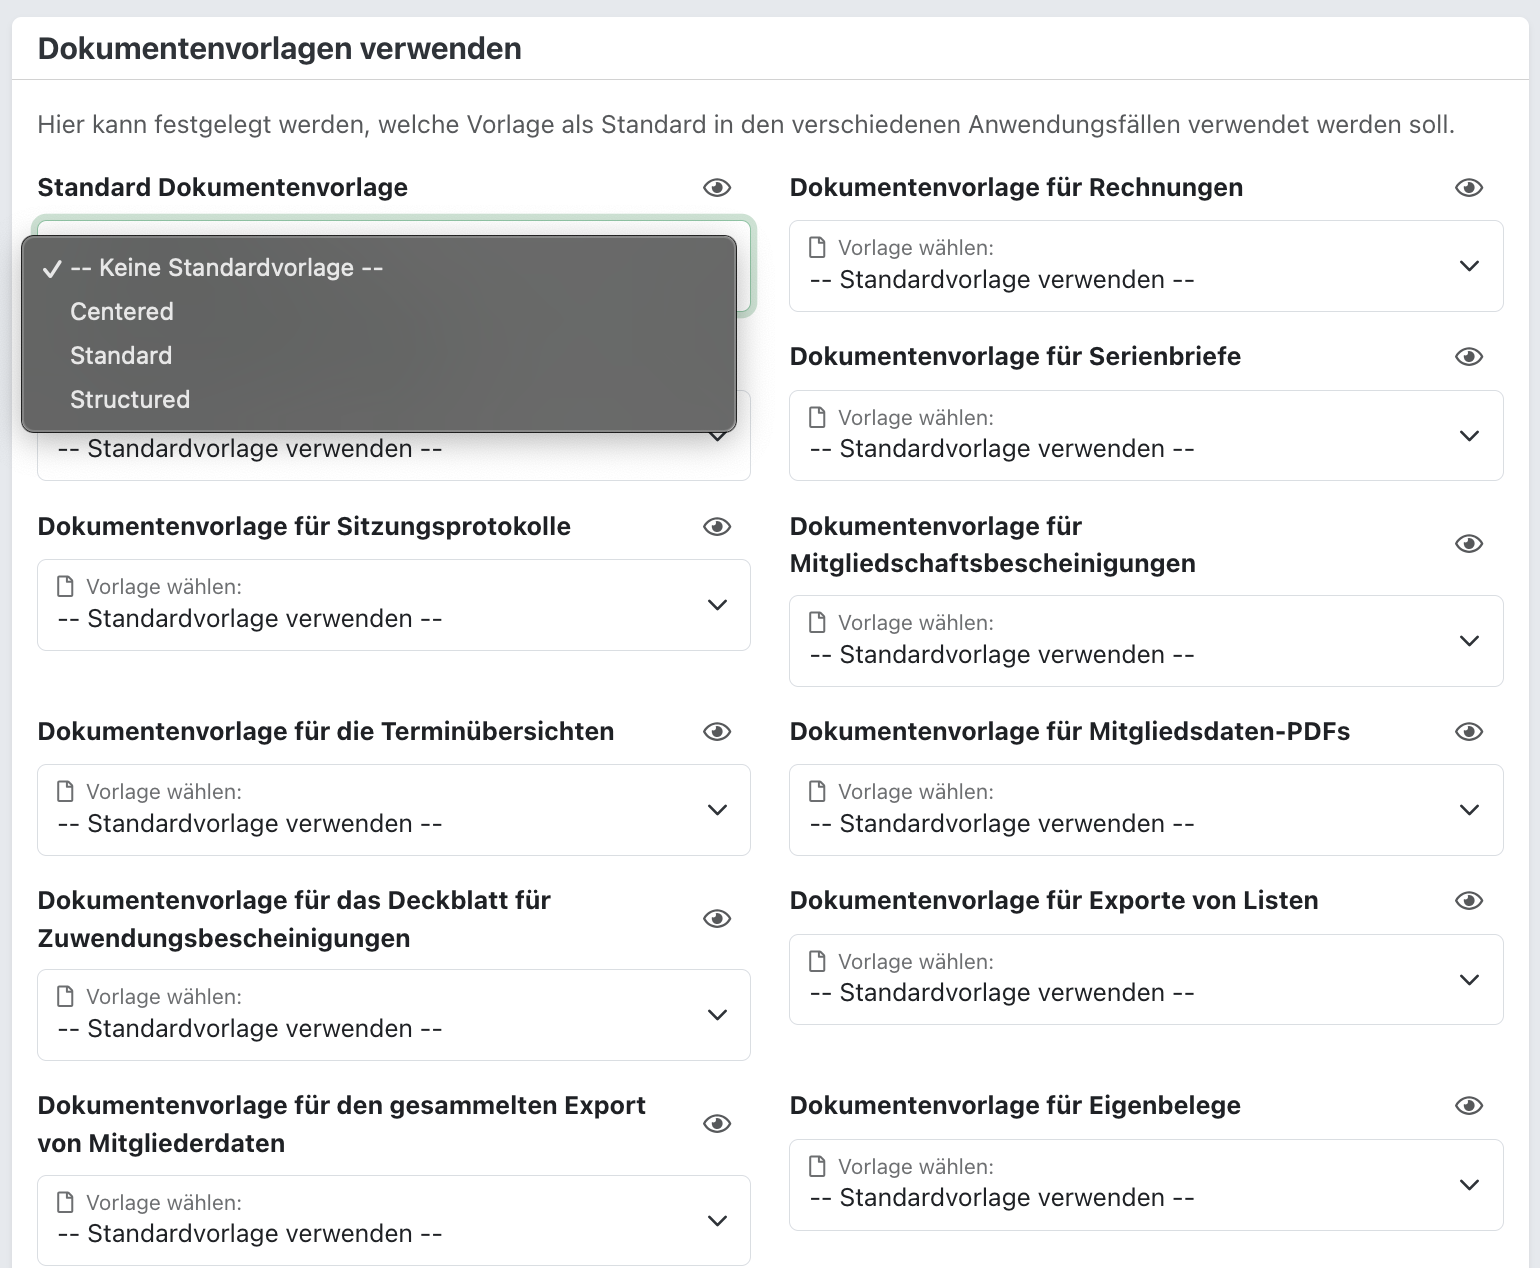Toggle preview for gesammelten Export von Mitgliederdaten
The width and height of the screenshot is (1540, 1268).
click(717, 1124)
